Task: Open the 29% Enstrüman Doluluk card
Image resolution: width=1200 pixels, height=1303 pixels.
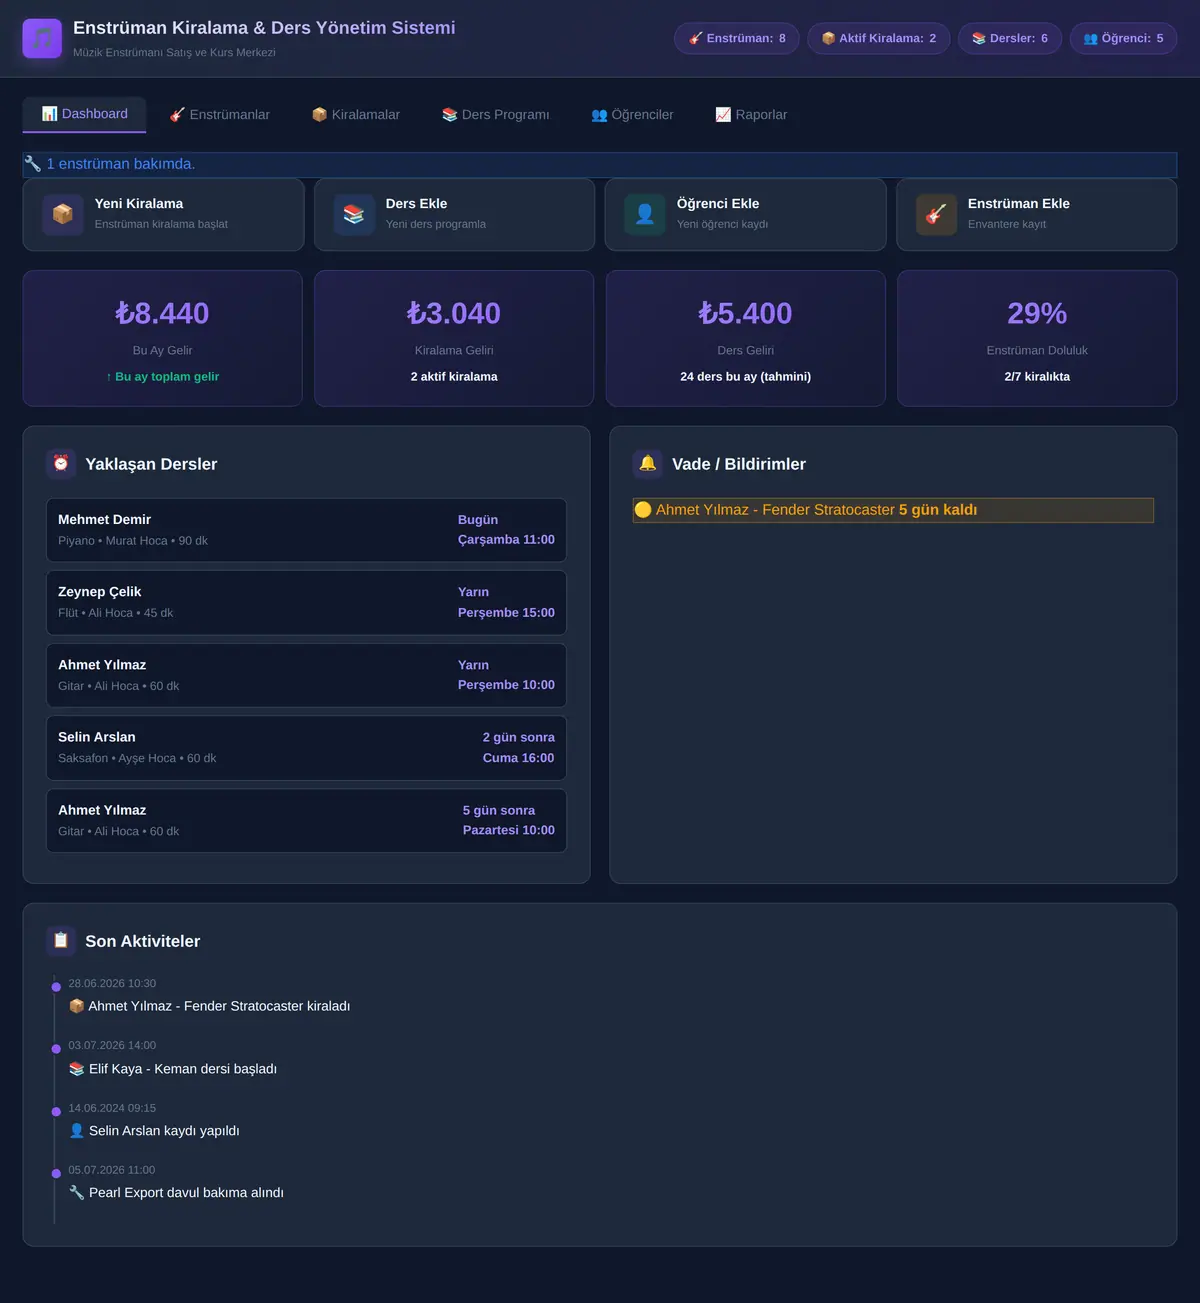Action: pos(1037,338)
